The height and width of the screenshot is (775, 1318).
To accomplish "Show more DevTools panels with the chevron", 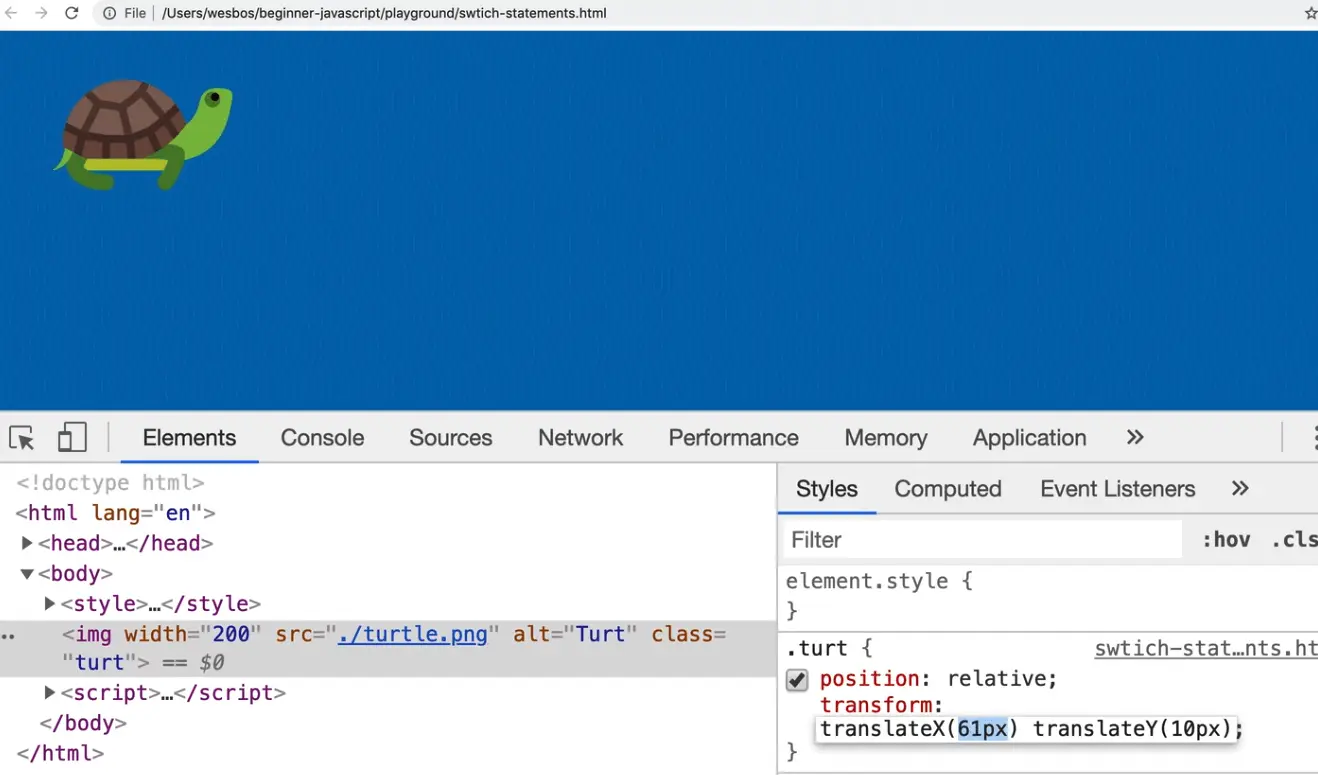I will click(1135, 438).
